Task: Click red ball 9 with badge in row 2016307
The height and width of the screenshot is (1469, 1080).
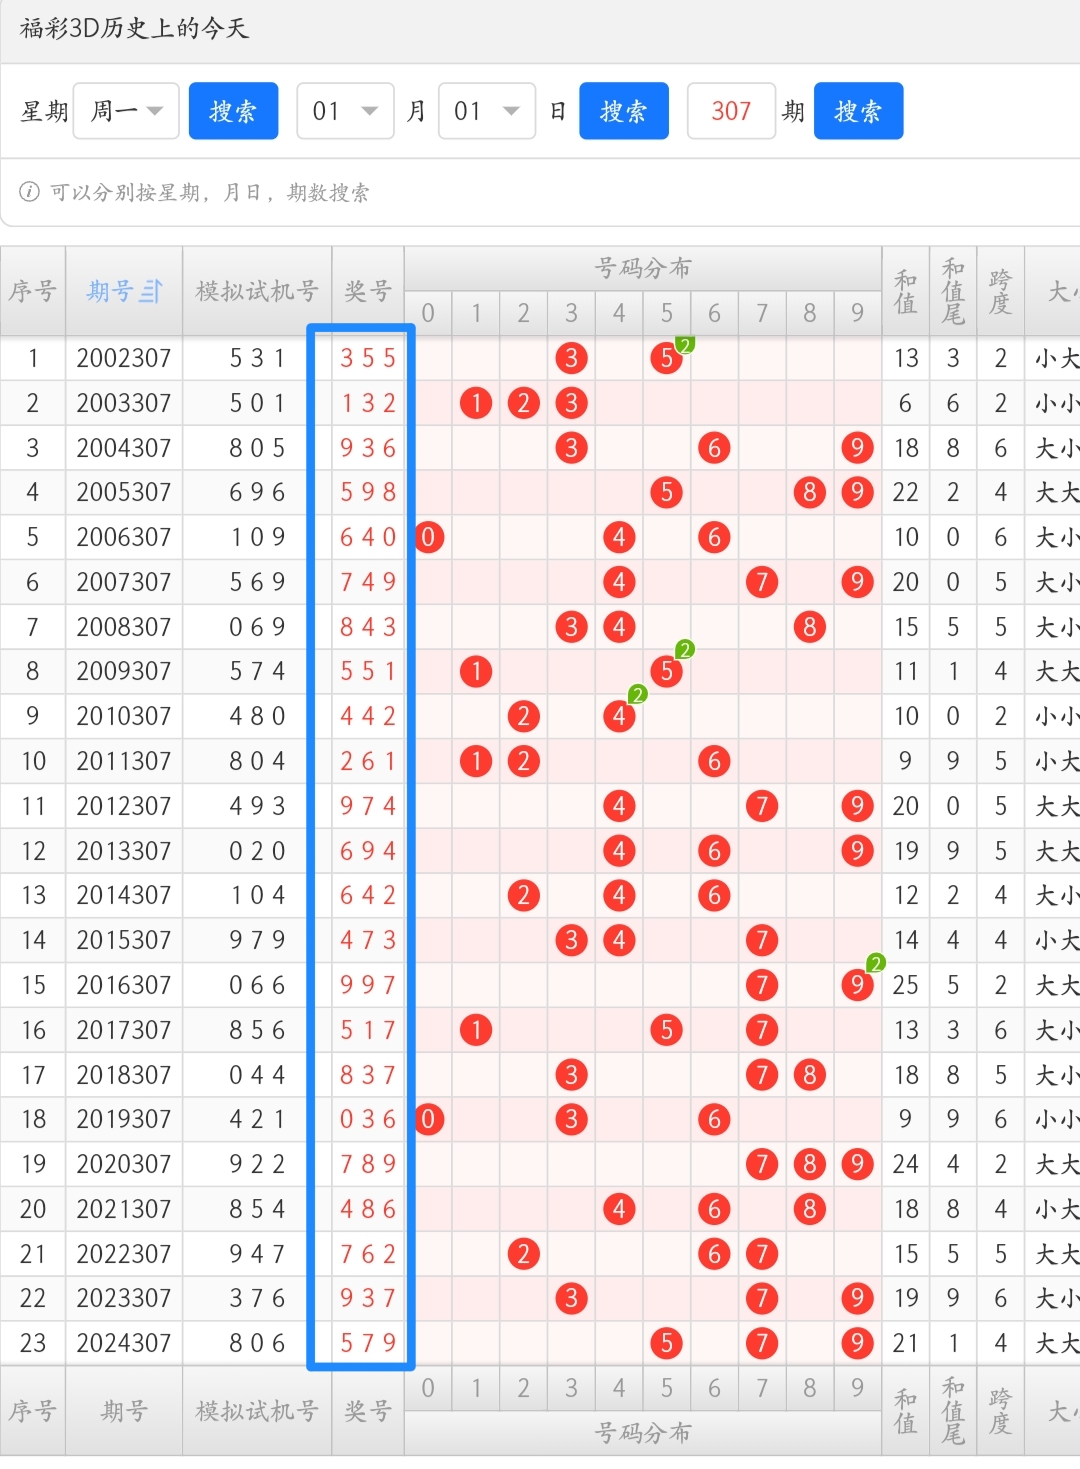Action: pyautogui.click(x=857, y=985)
